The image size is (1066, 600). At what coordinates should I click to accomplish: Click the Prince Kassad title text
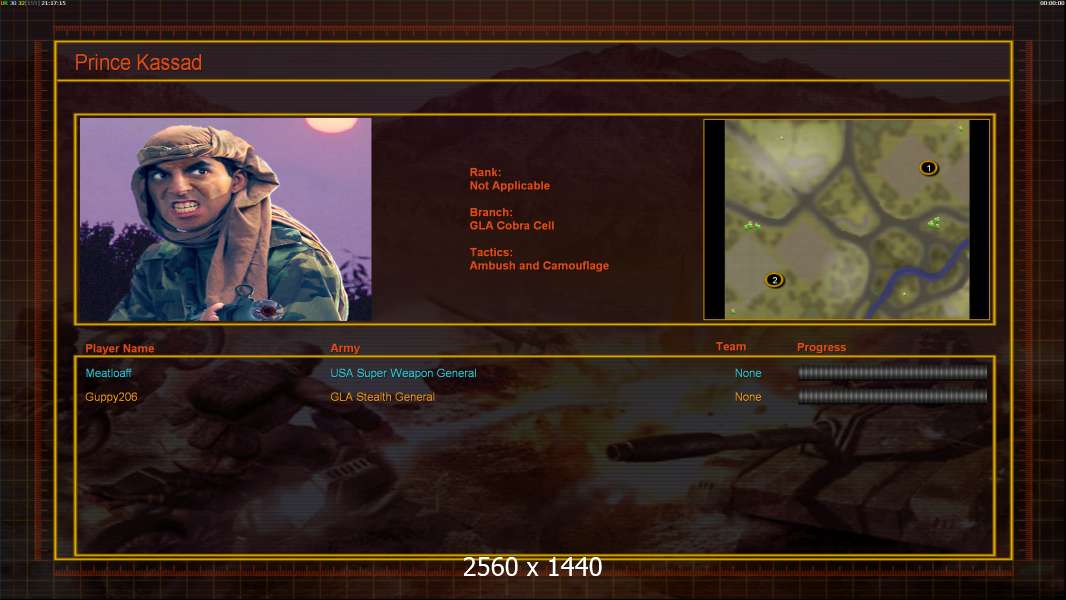point(138,63)
